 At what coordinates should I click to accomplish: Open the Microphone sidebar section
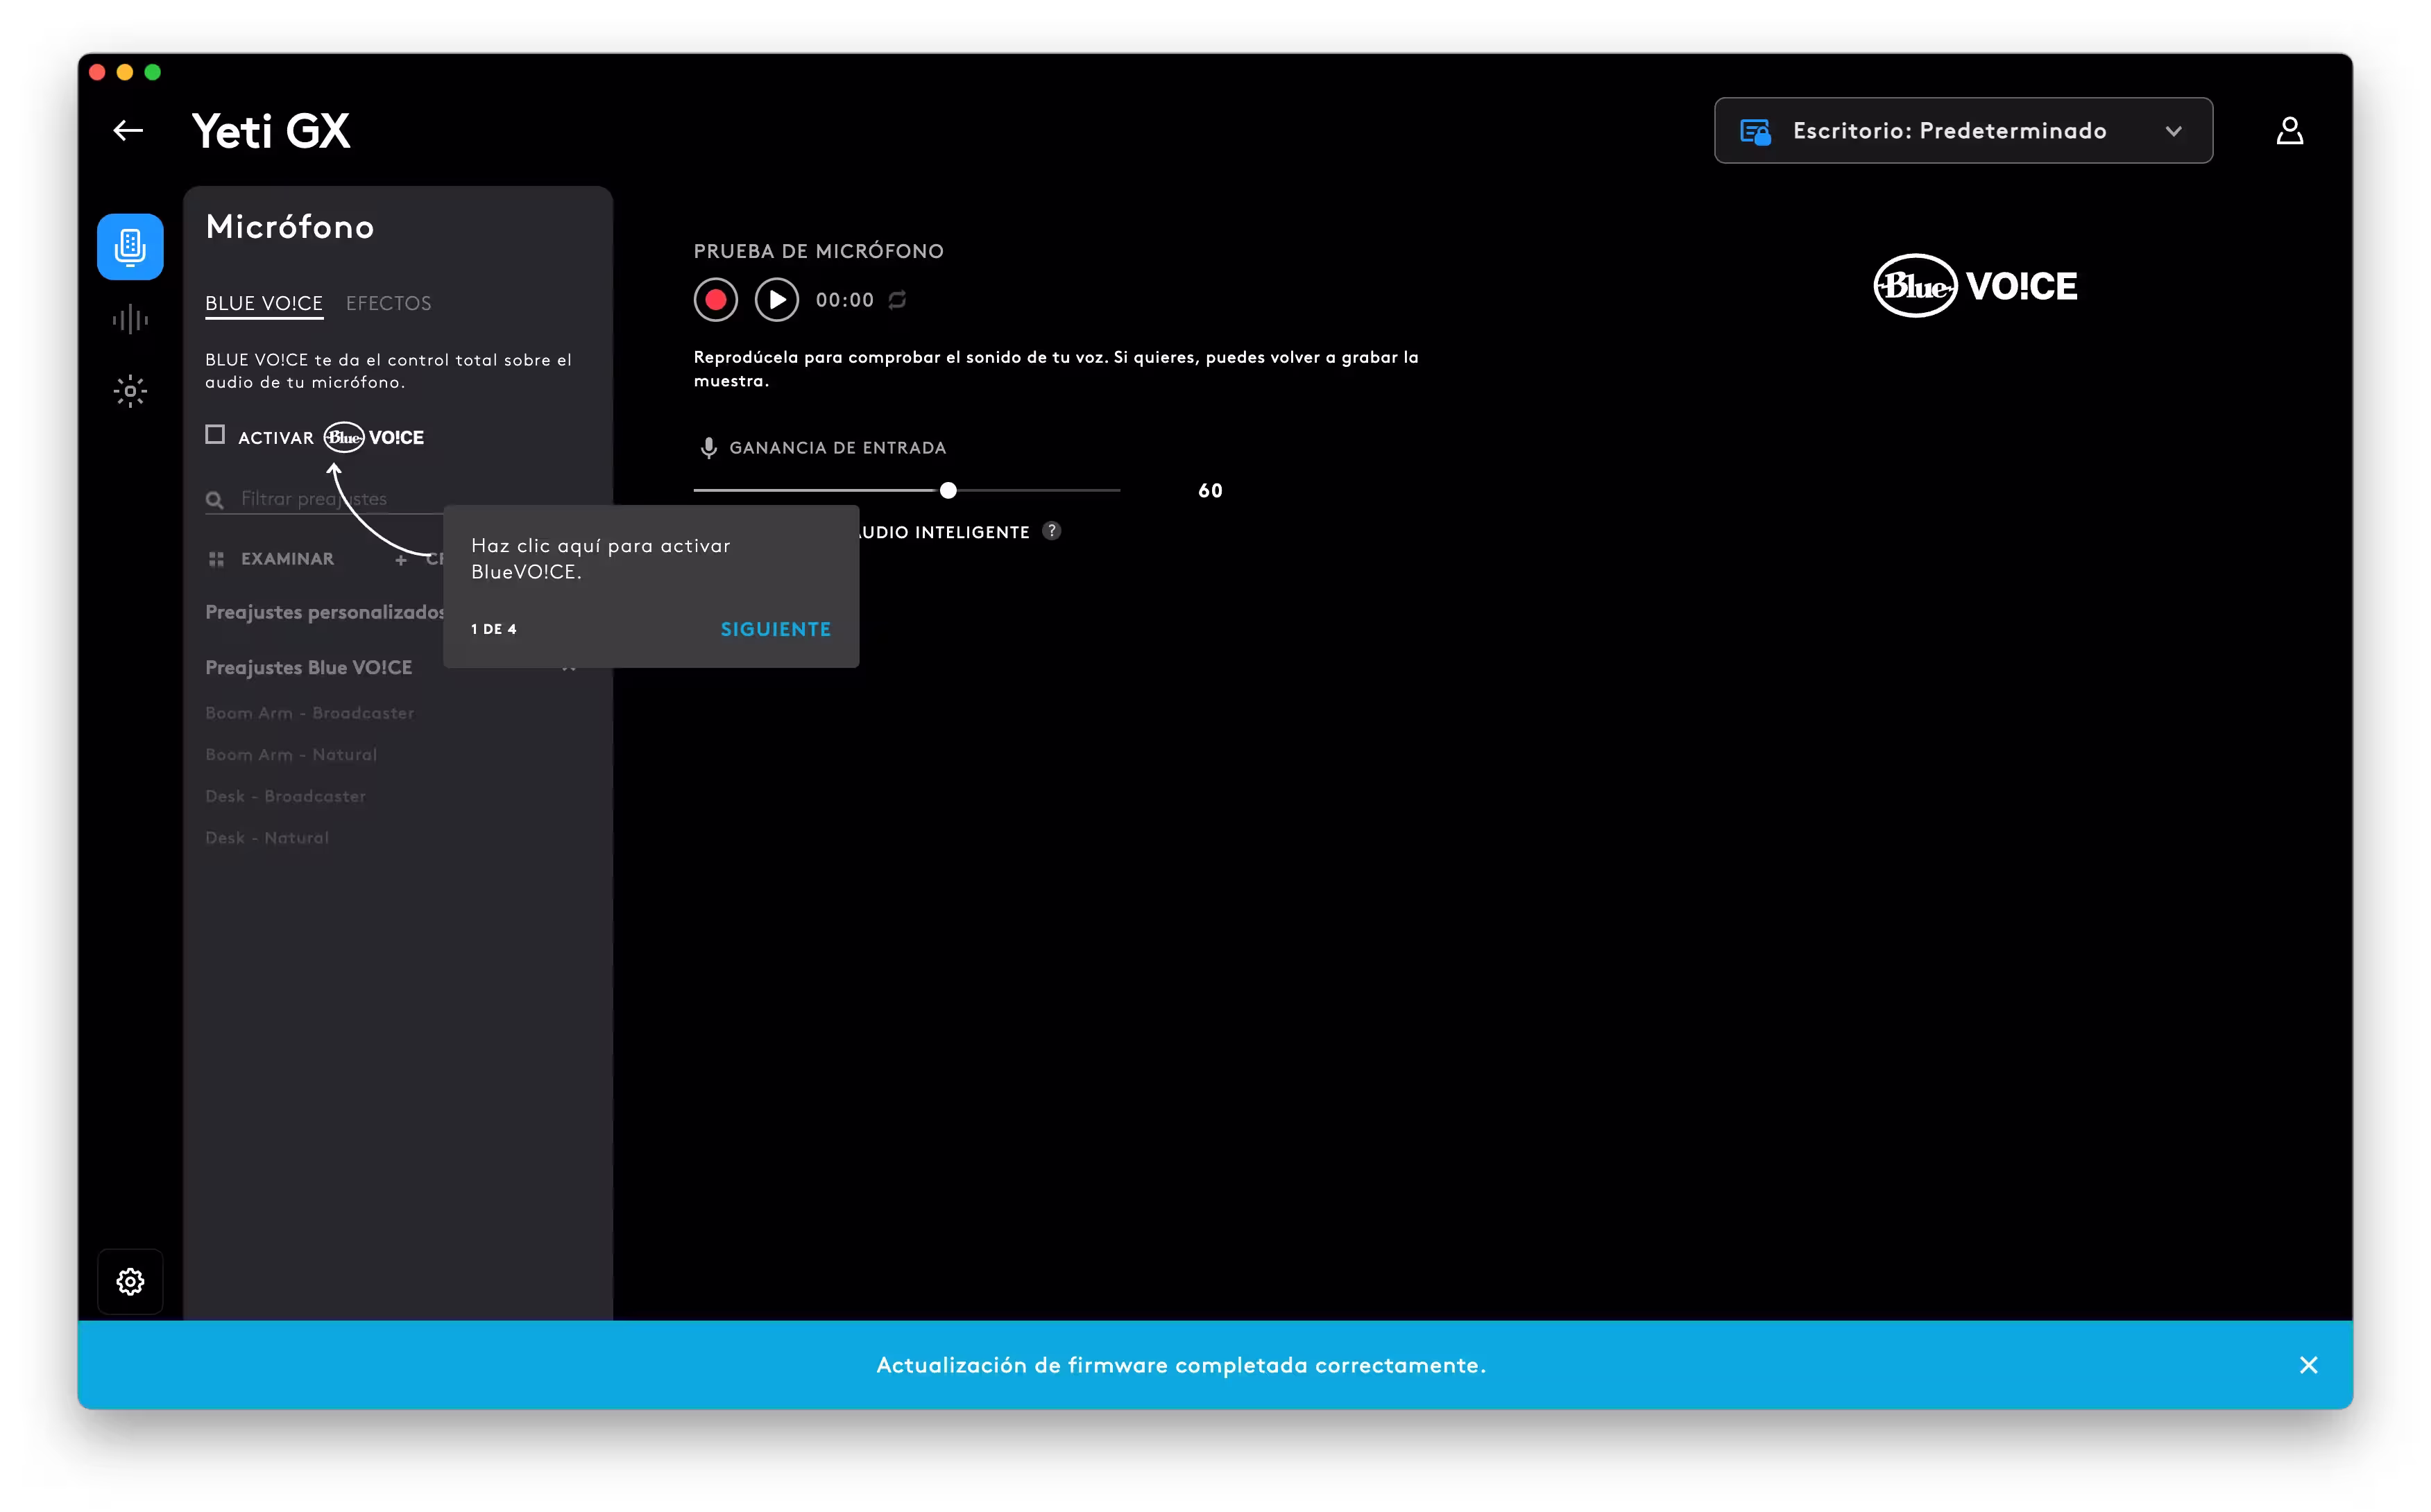(130, 247)
